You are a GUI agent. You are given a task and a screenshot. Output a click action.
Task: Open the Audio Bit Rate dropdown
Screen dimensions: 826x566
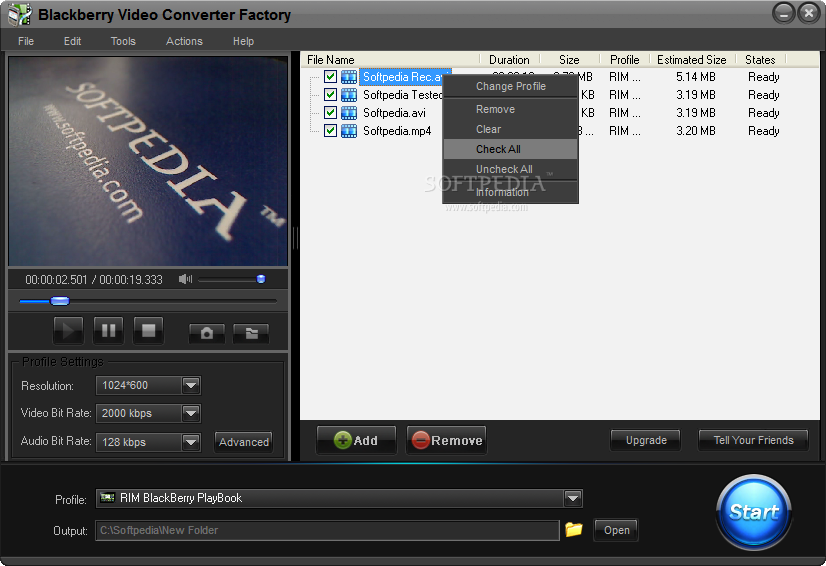pos(191,442)
